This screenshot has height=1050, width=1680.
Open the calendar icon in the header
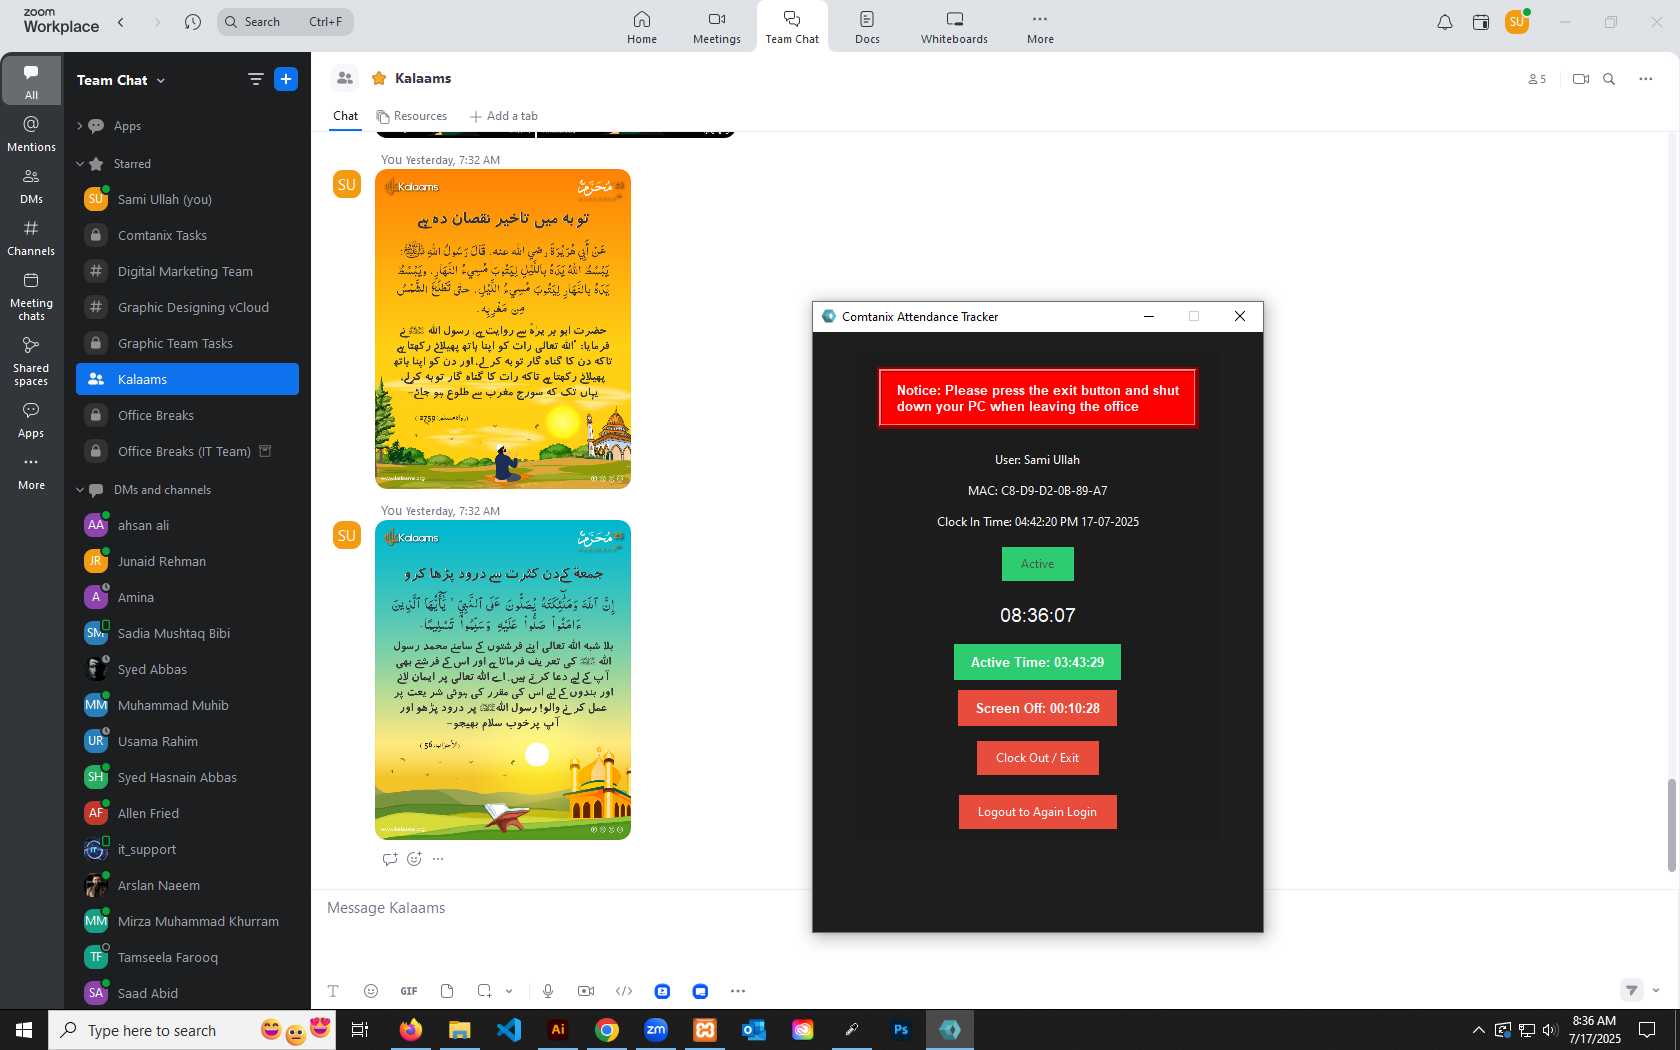click(x=1481, y=22)
